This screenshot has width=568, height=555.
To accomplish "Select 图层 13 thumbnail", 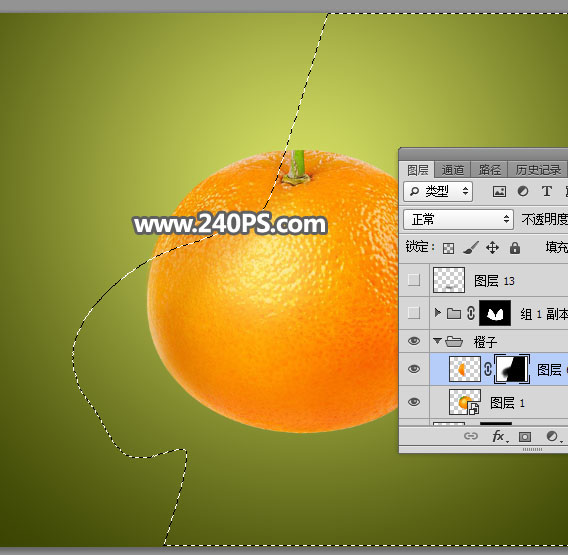I will pos(449,280).
